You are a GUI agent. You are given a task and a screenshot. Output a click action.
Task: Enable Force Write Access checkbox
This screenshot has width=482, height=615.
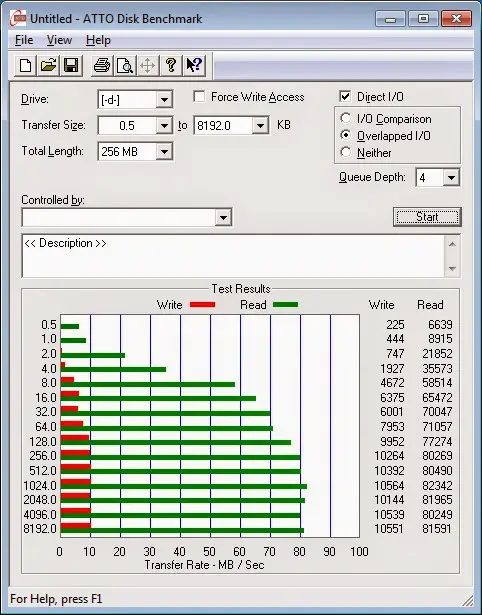pos(199,96)
